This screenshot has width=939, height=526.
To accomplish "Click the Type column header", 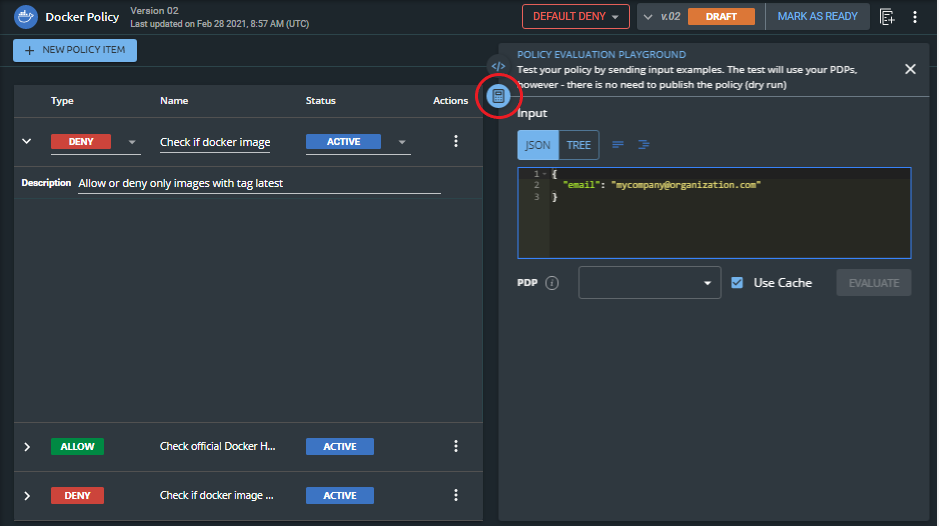I will click(62, 101).
